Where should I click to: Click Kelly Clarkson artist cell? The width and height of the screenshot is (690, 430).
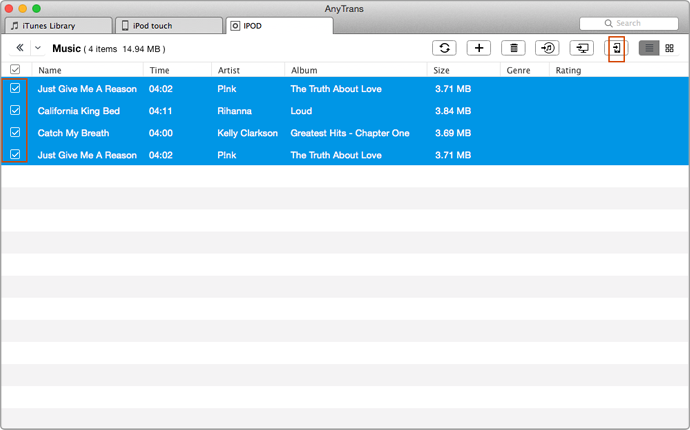[x=247, y=133]
